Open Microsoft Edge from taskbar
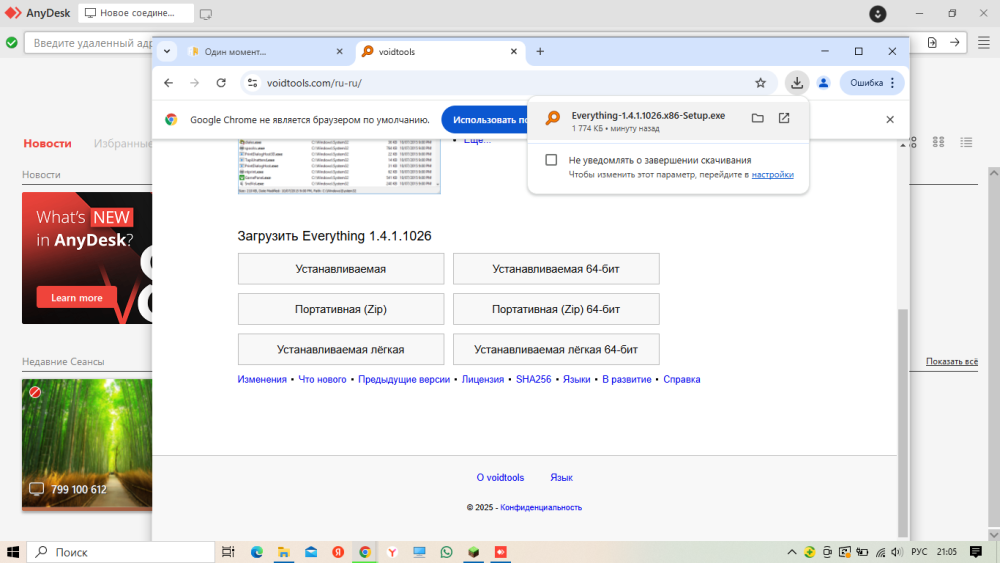The width and height of the screenshot is (1000, 563). 256,552
